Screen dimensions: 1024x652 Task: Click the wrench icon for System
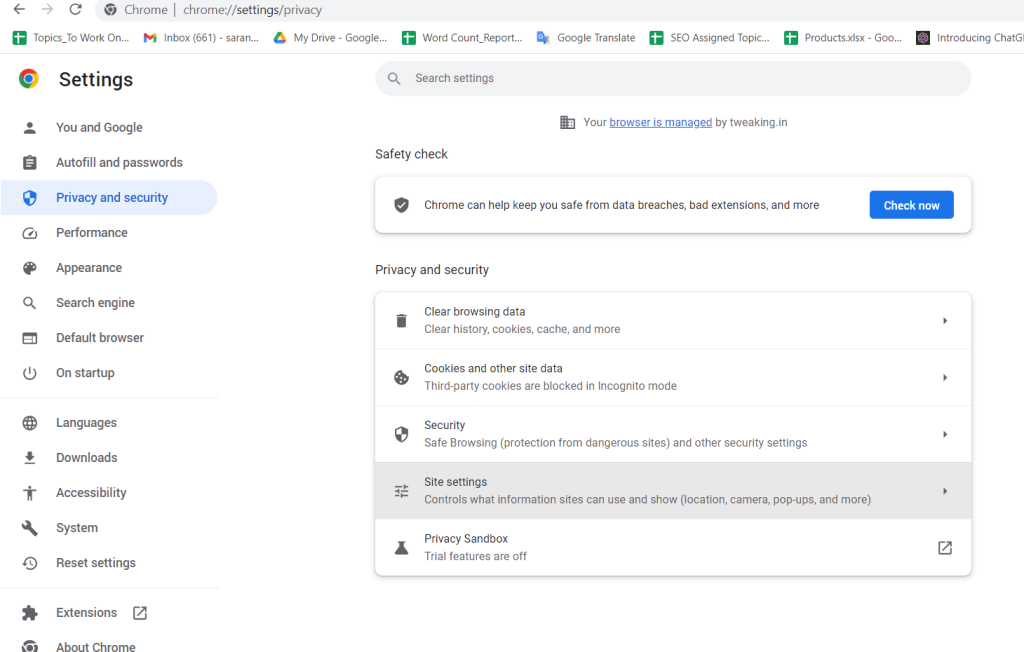click(29, 528)
